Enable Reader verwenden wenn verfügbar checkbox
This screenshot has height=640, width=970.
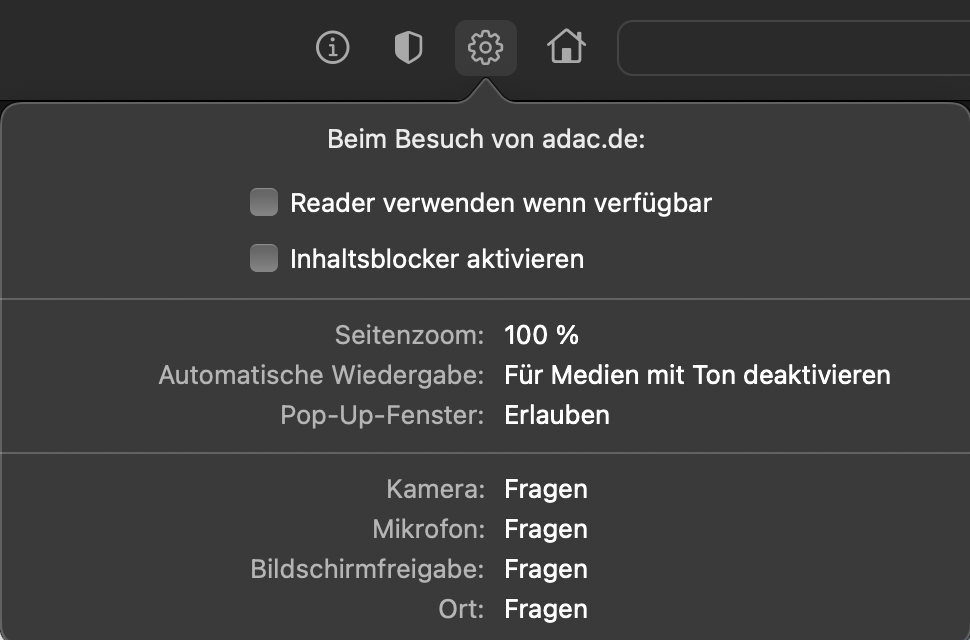(264, 203)
